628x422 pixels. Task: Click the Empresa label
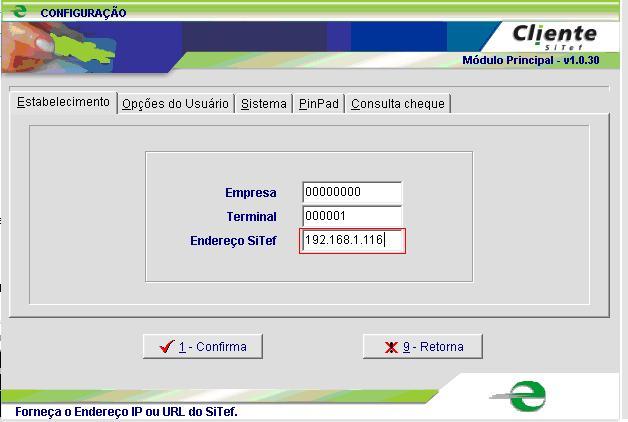pyautogui.click(x=250, y=193)
